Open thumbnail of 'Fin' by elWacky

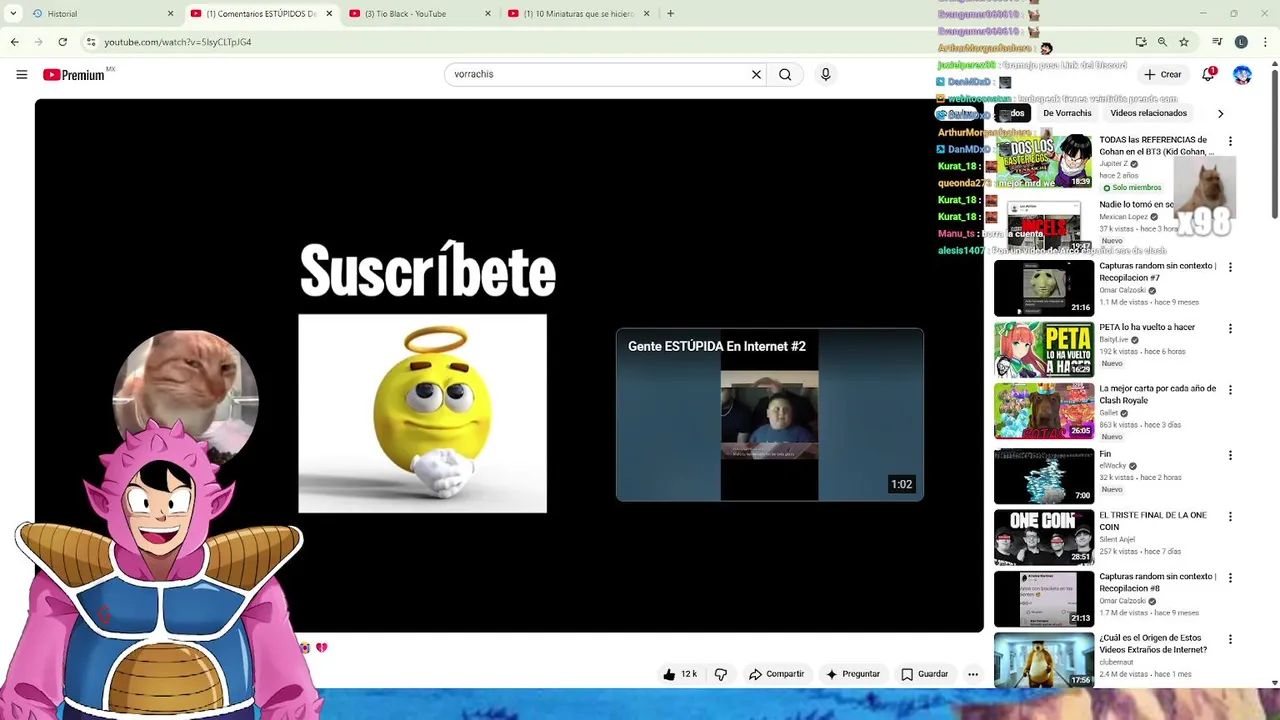coord(1044,476)
